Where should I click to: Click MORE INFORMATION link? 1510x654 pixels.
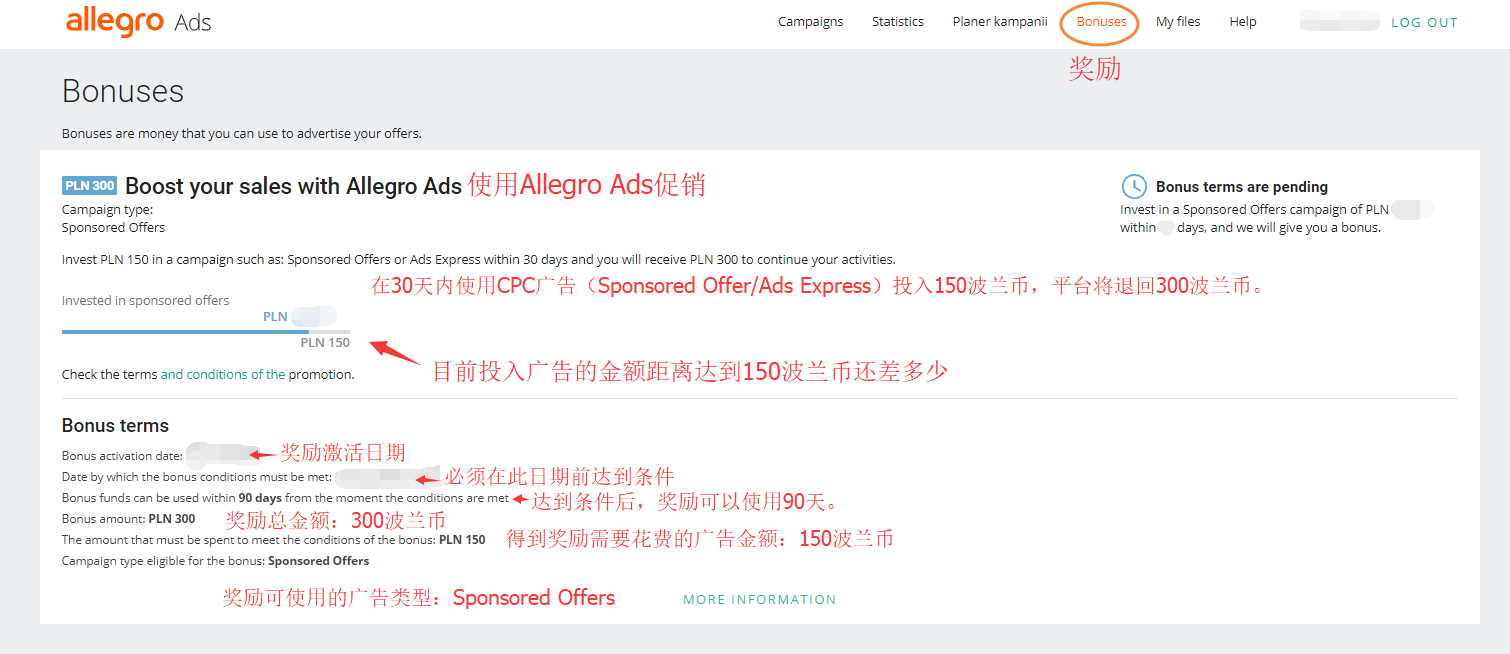point(760,600)
